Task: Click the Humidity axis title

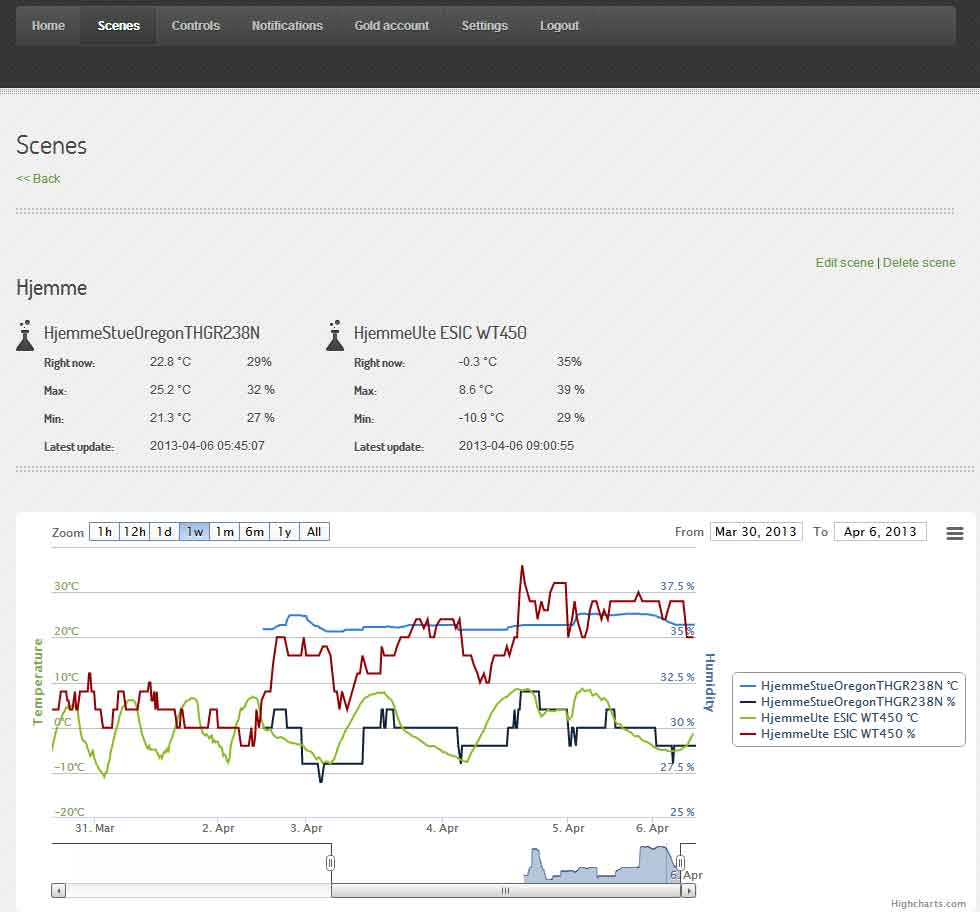Action: pos(709,682)
